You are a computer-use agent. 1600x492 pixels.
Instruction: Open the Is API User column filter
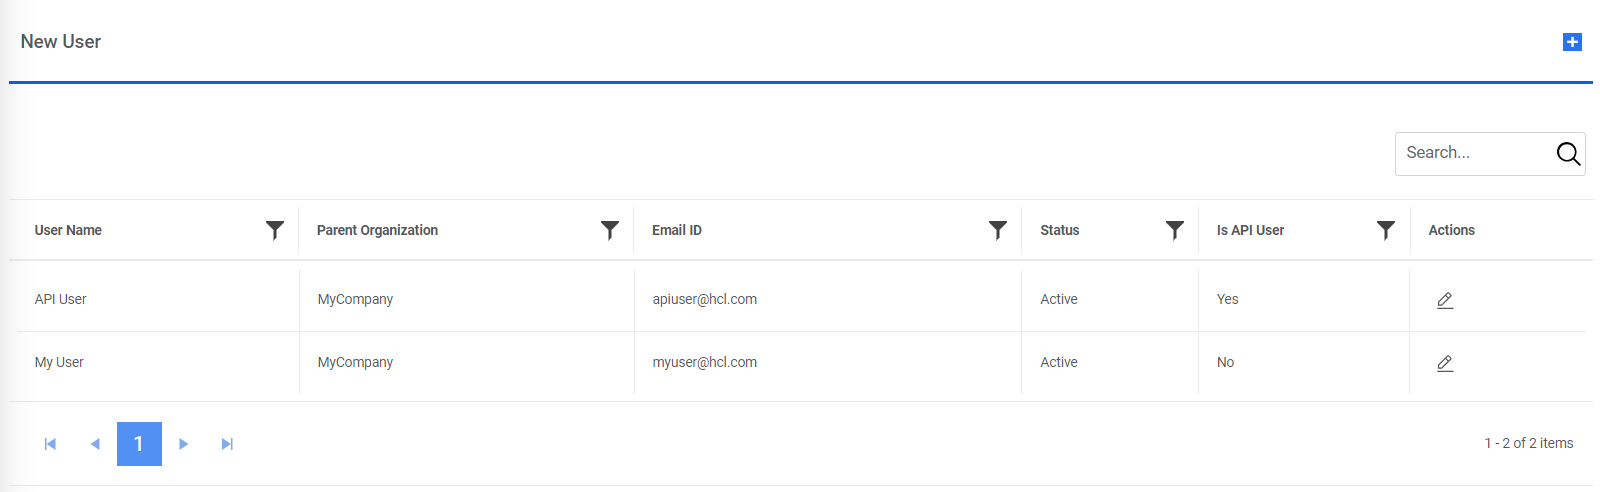1386,230
